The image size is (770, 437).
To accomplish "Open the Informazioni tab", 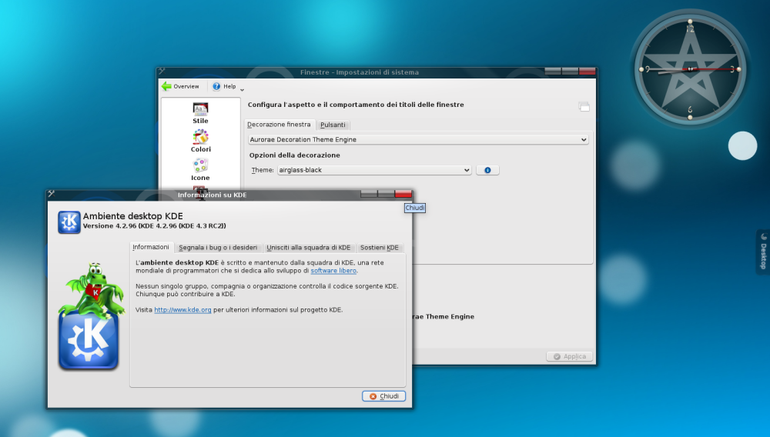I will (151, 247).
